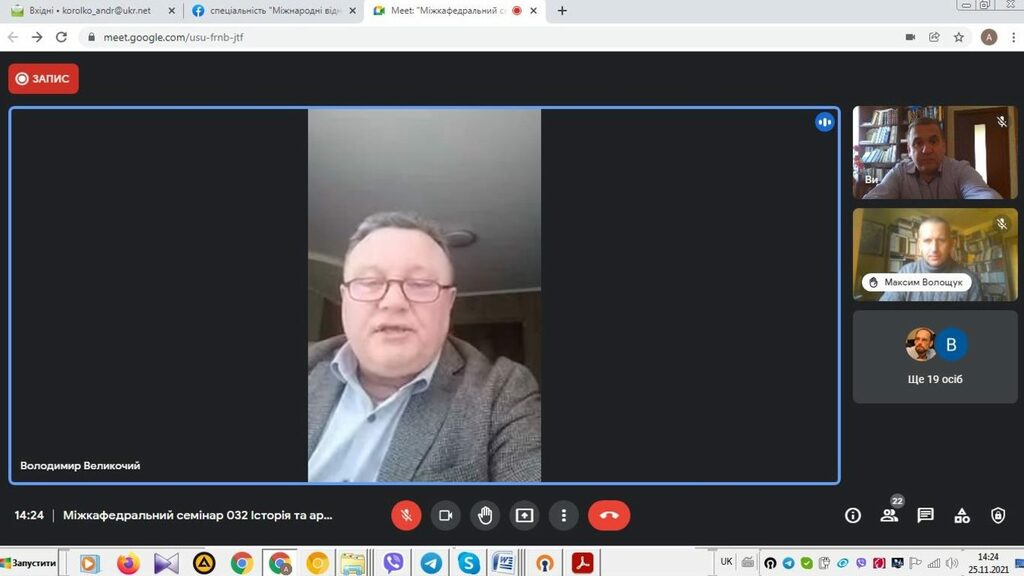Screen dimensions: 1024x576
Task: Click the red ЗАПИС recording indicator
Action: 44,79
